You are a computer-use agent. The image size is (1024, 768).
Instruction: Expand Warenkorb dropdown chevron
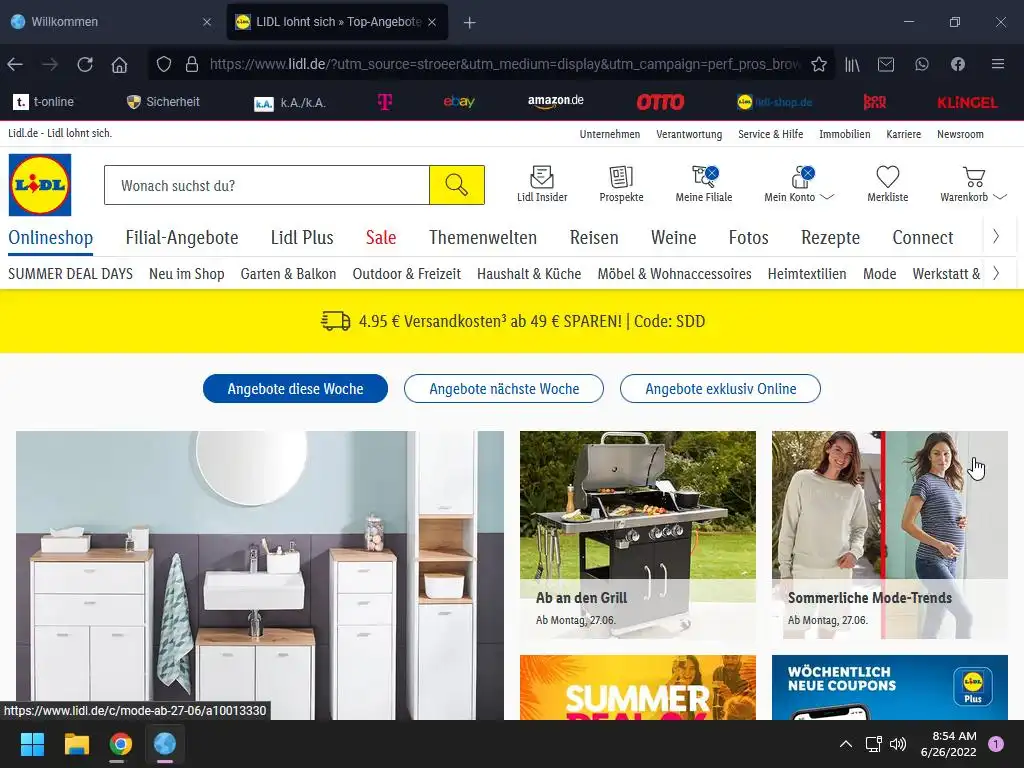(x=1000, y=197)
